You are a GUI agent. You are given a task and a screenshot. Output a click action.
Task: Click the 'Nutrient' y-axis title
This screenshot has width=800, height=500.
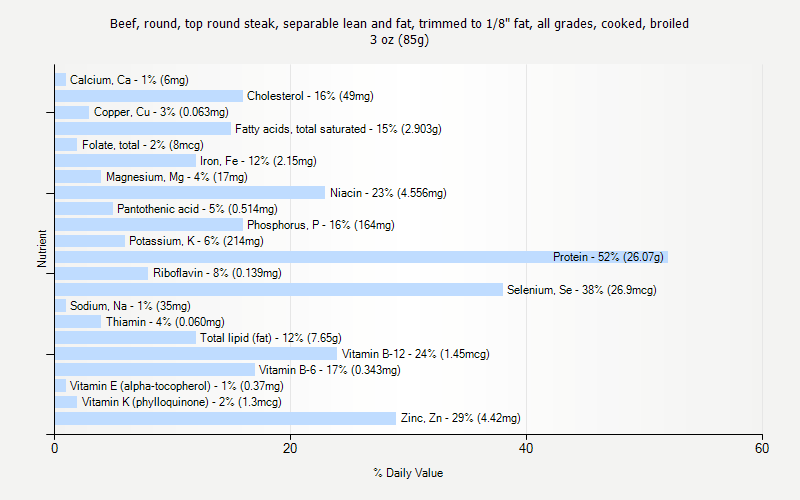click(x=42, y=249)
